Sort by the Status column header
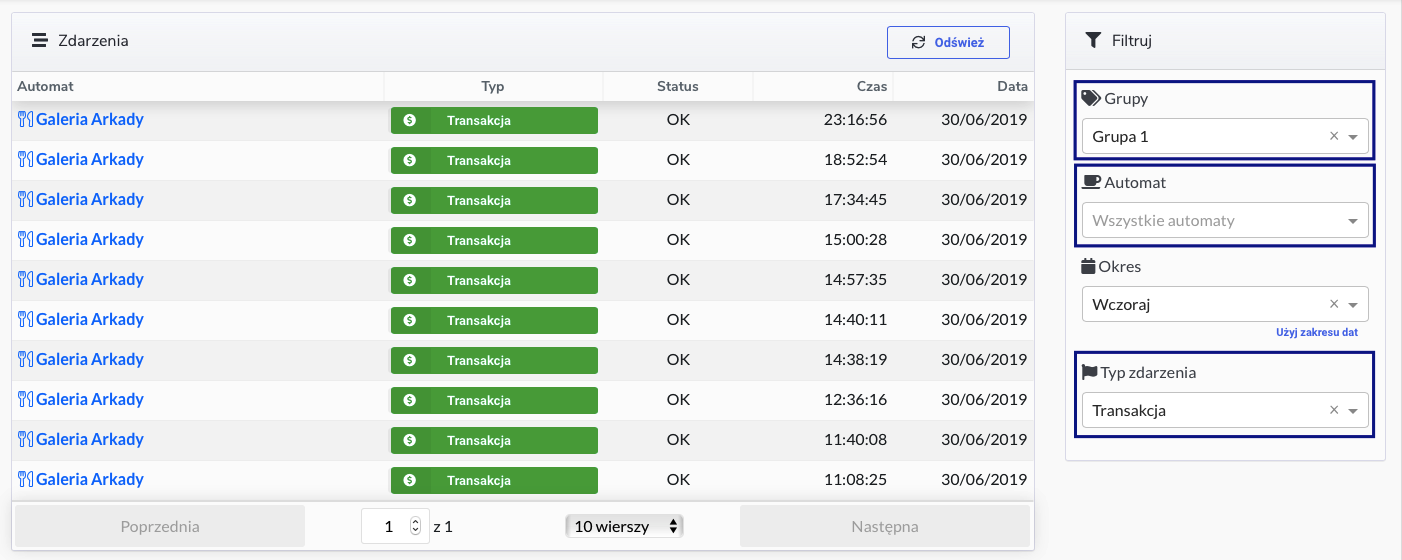1402x560 pixels. [678, 86]
